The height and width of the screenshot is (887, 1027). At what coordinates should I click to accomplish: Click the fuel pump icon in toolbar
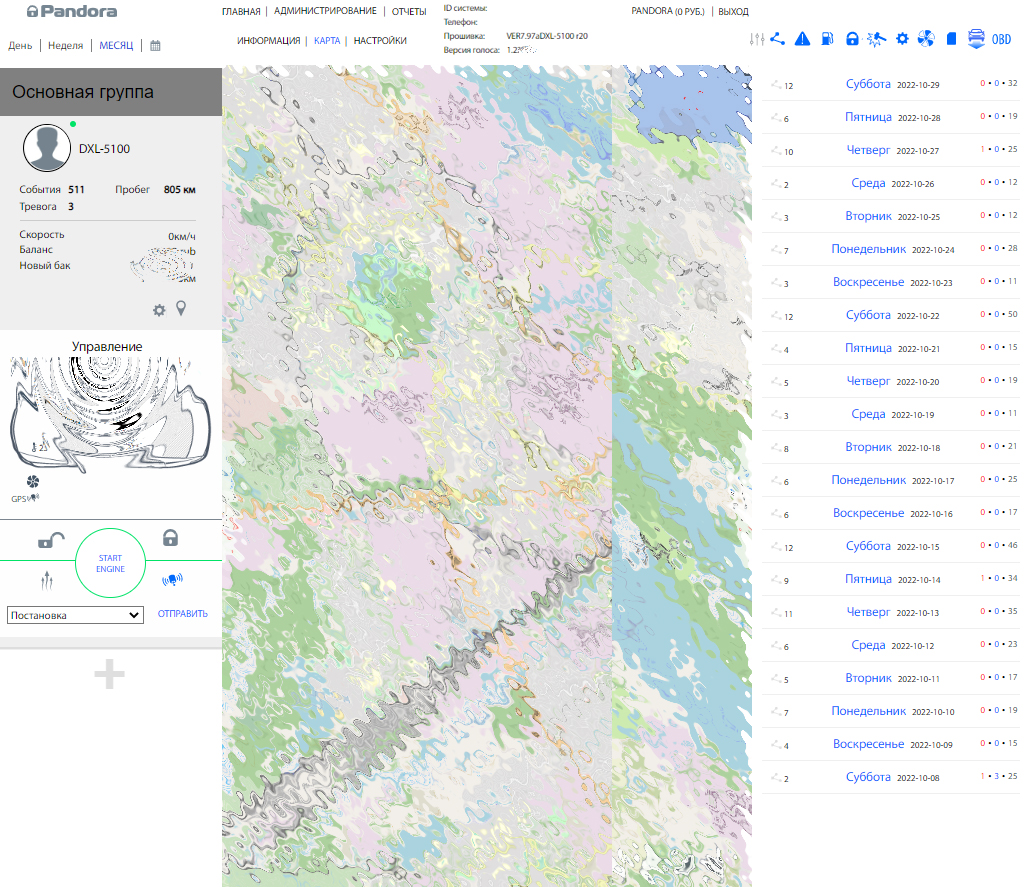click(827, 39)
